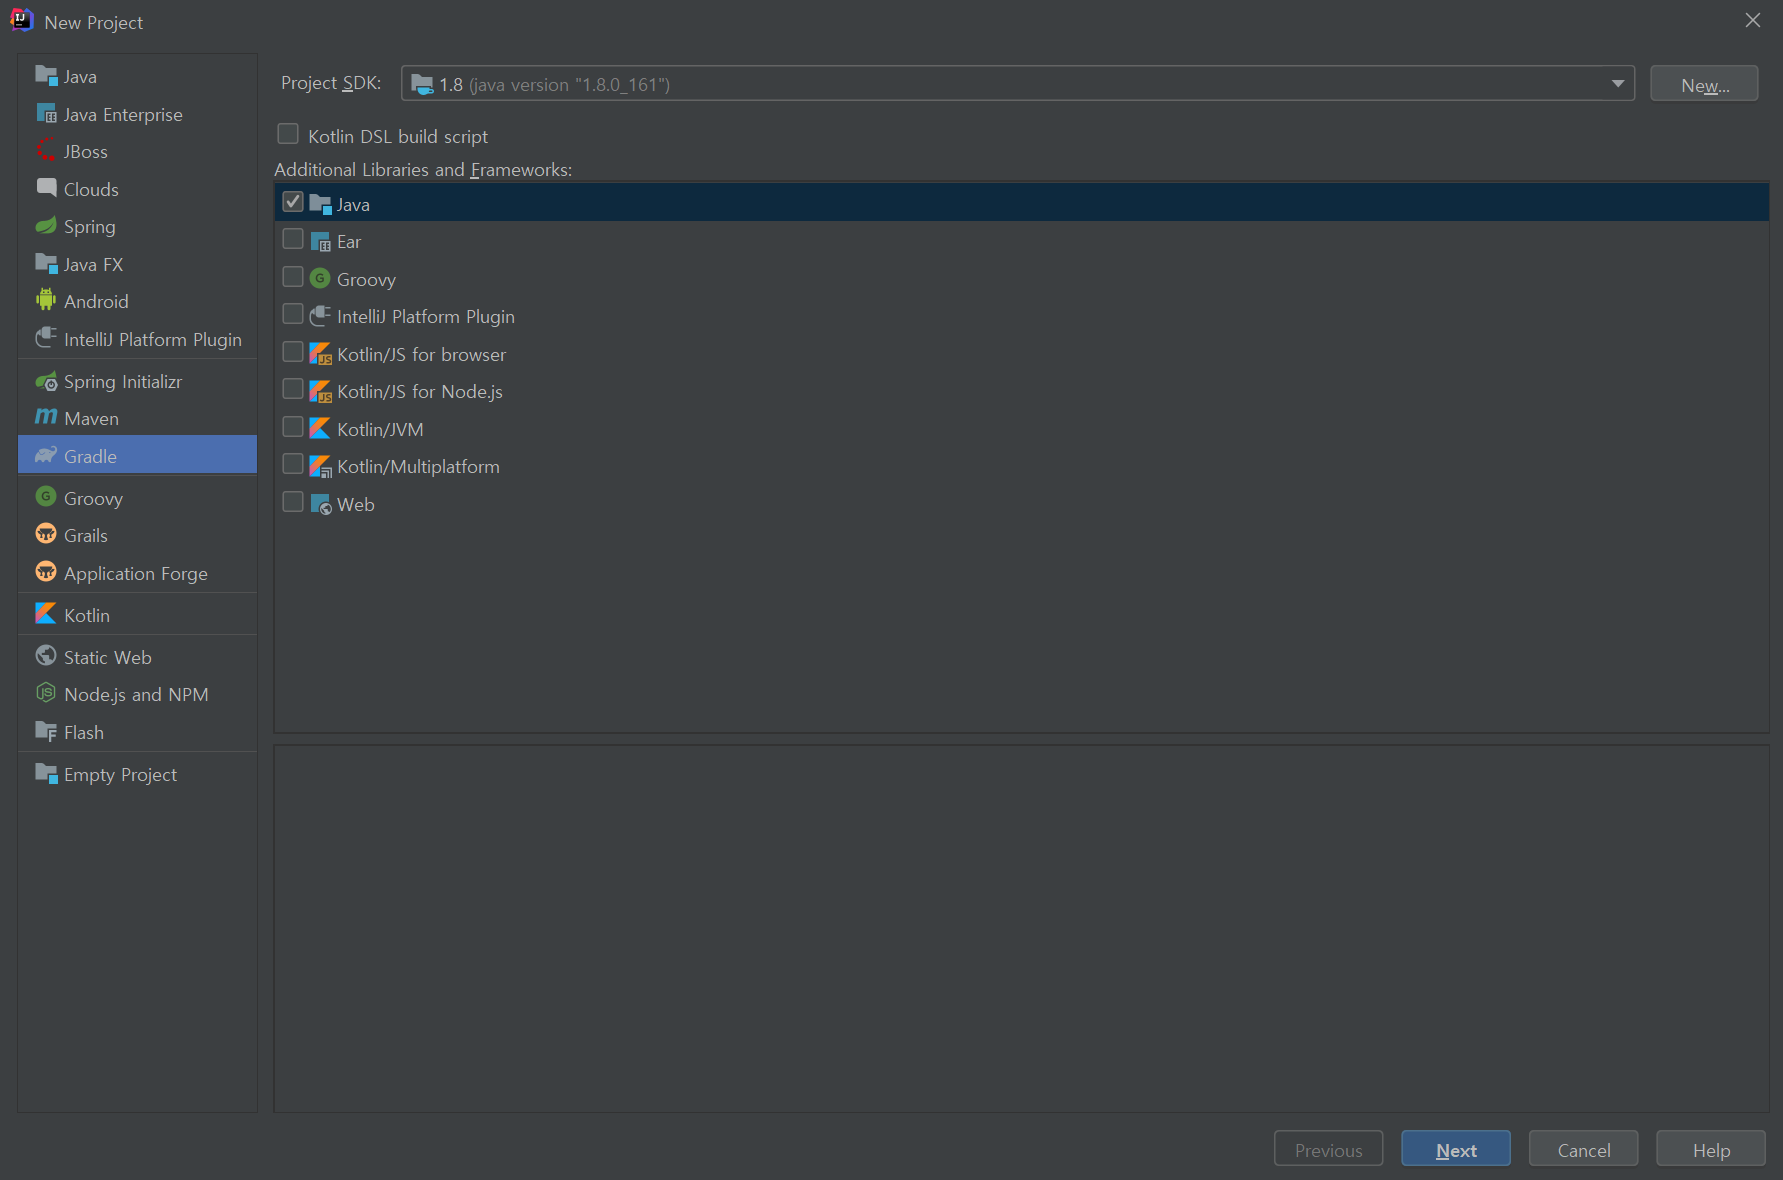Image resolution: width=1783 pixels, height=1180 pixels.
Task: Click the Spring Initializr icon
Action: coord(46,381)
